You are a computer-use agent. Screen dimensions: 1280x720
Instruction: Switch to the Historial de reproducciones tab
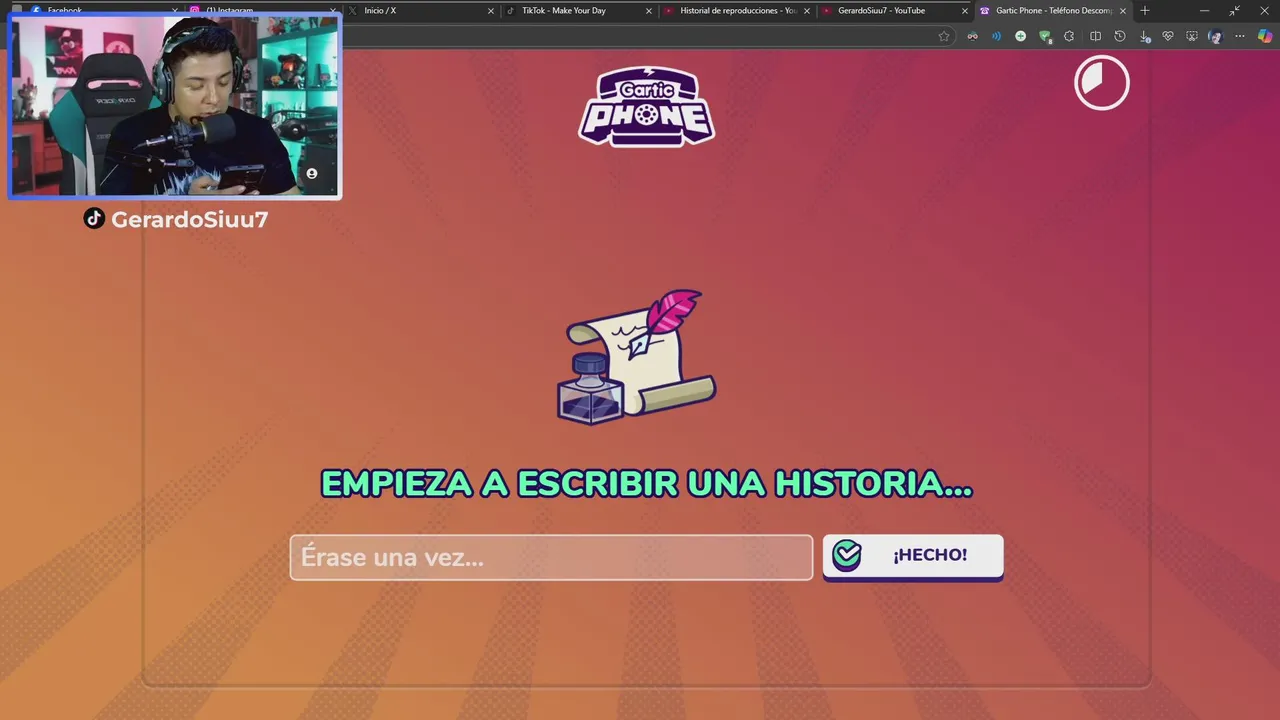pos(738,11)
